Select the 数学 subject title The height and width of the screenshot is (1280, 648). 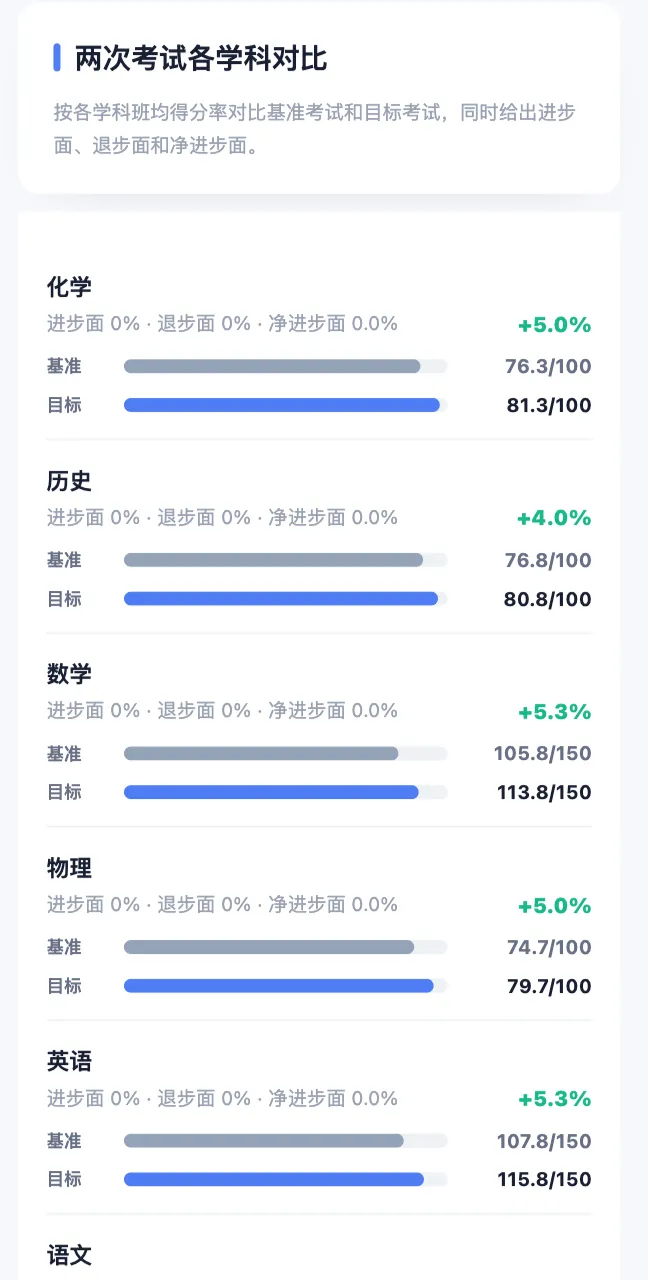pos(69,674)
